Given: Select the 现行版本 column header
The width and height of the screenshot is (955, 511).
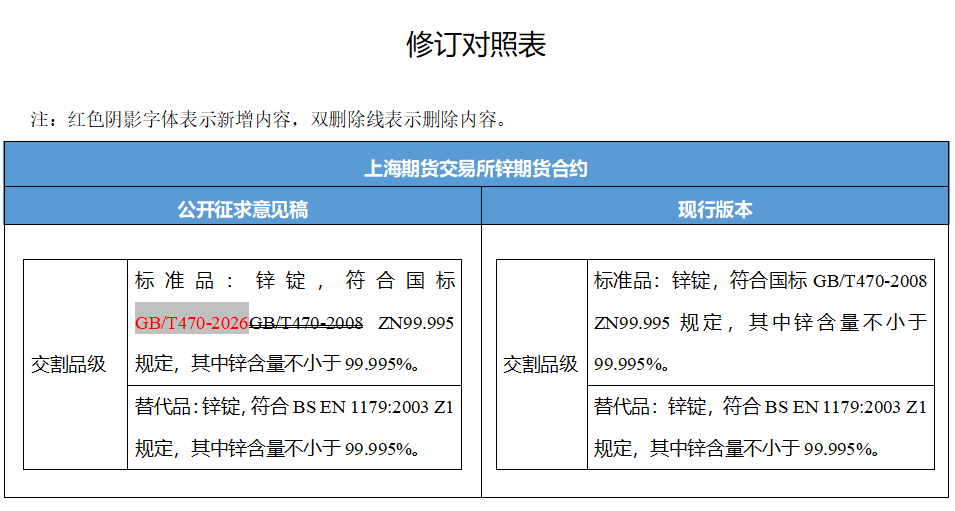Looking at the screenshot, I should coord(715,210).
